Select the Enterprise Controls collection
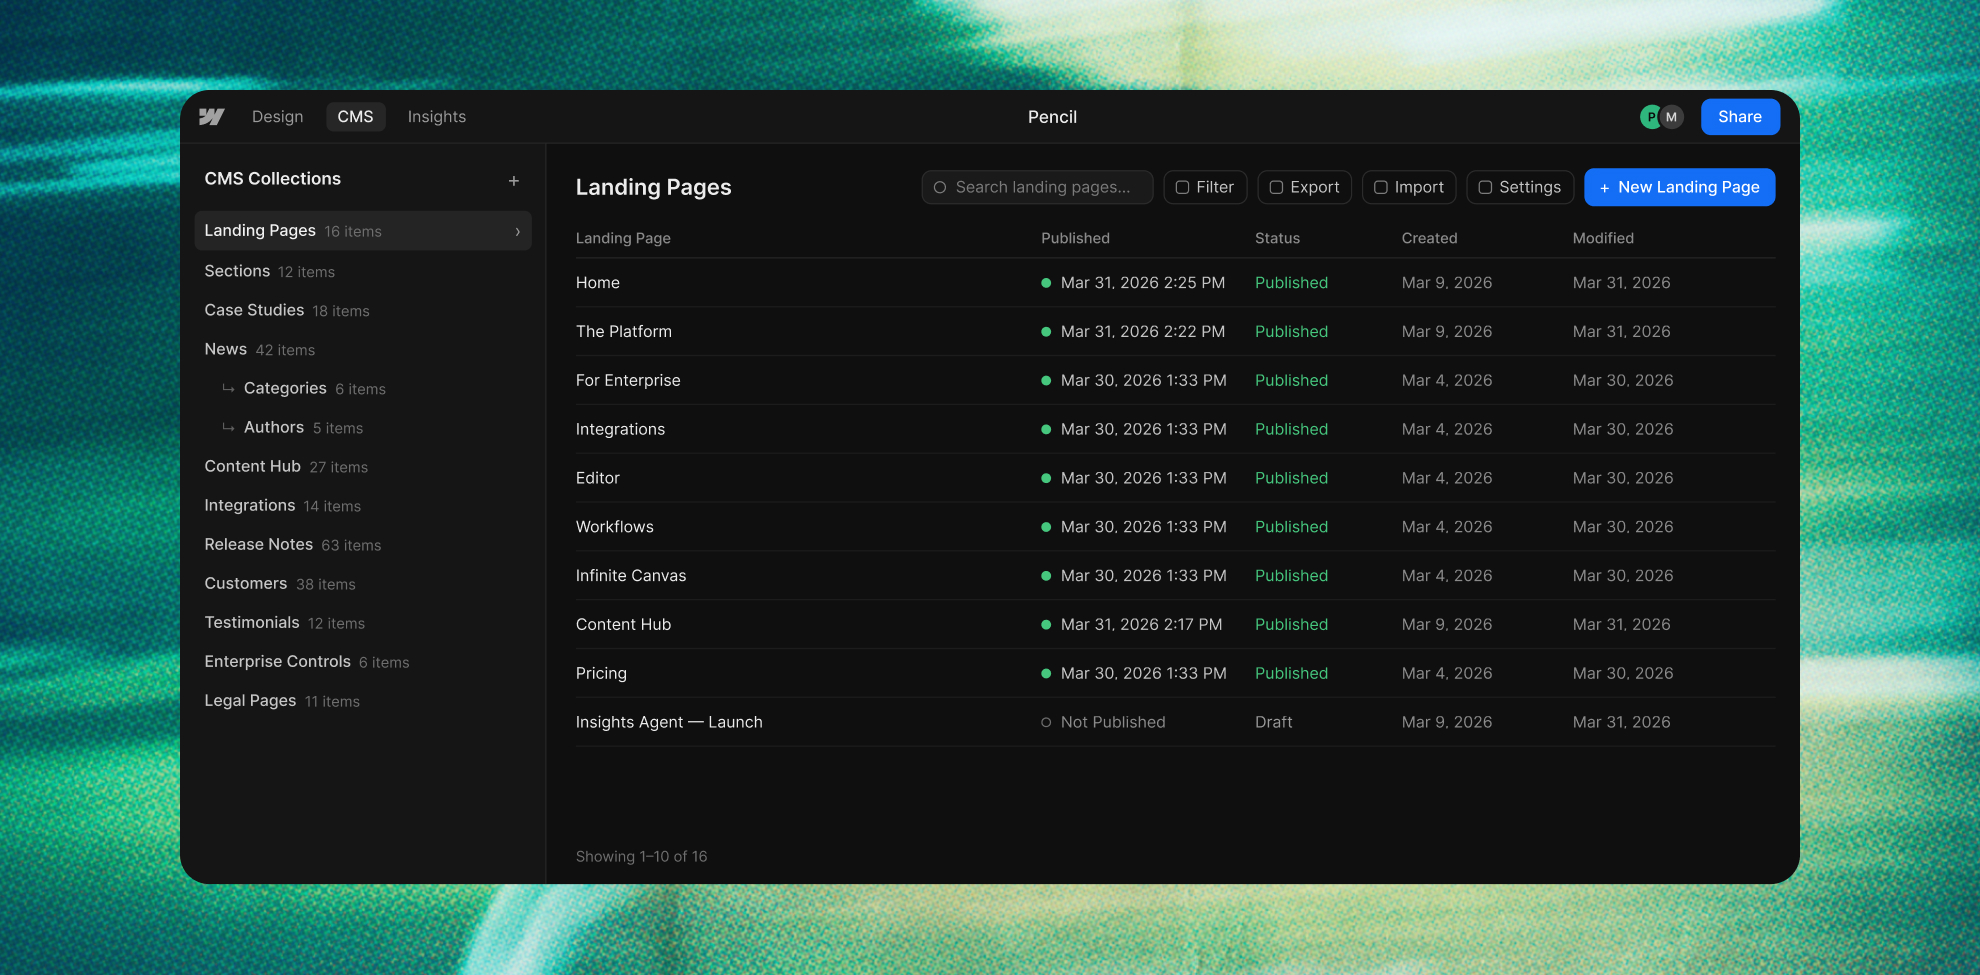This screenshot has height=975, width=1980. [363, 661]
